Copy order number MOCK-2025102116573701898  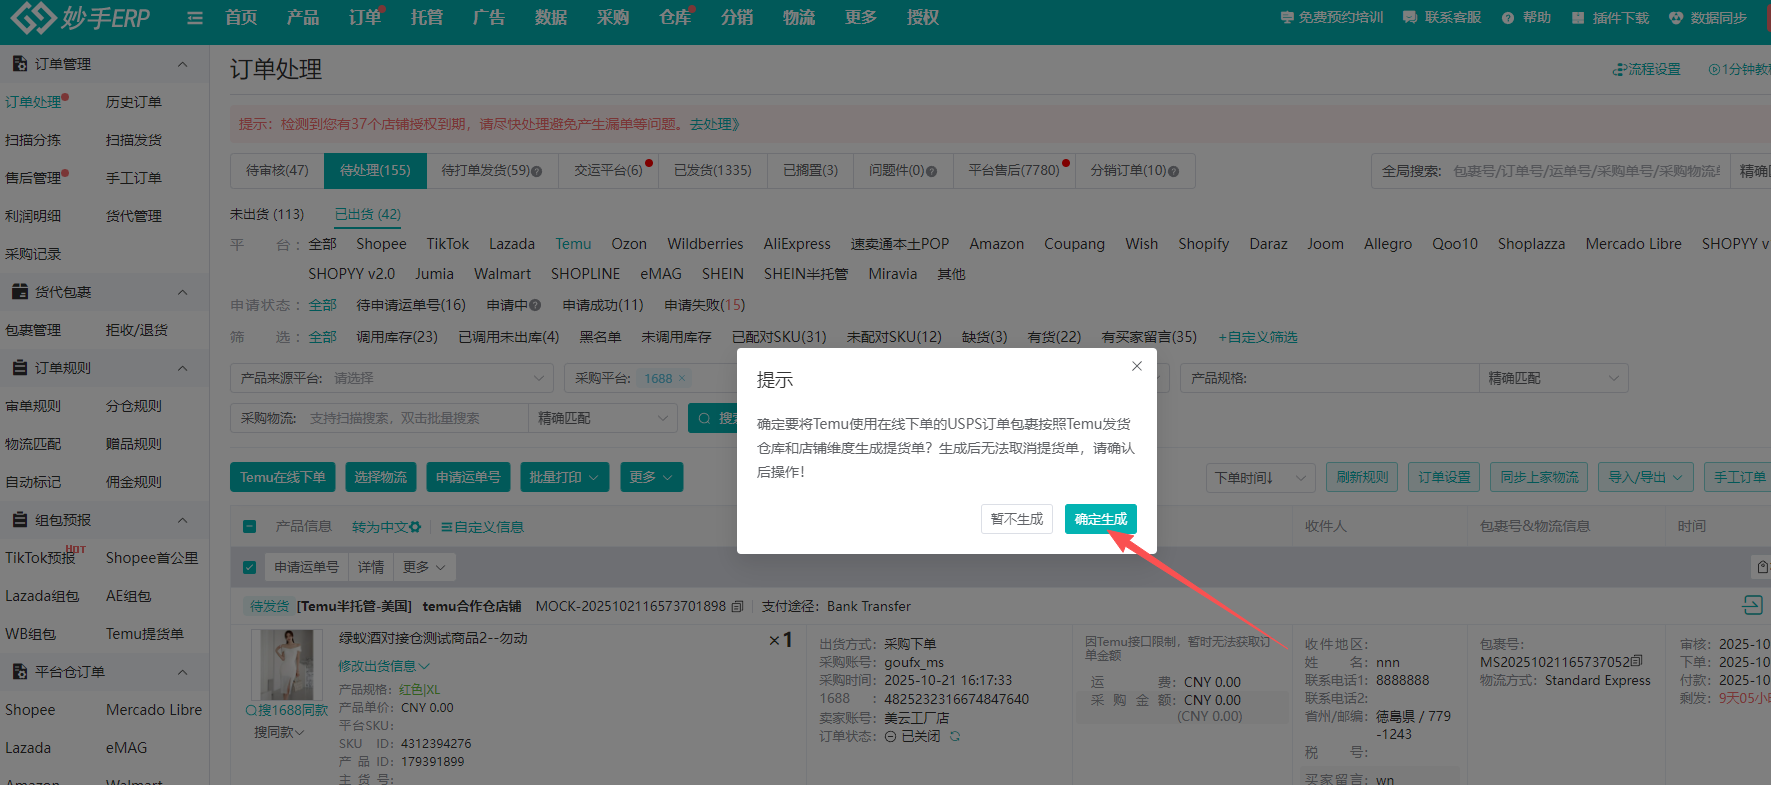click(x=738, y=606)
